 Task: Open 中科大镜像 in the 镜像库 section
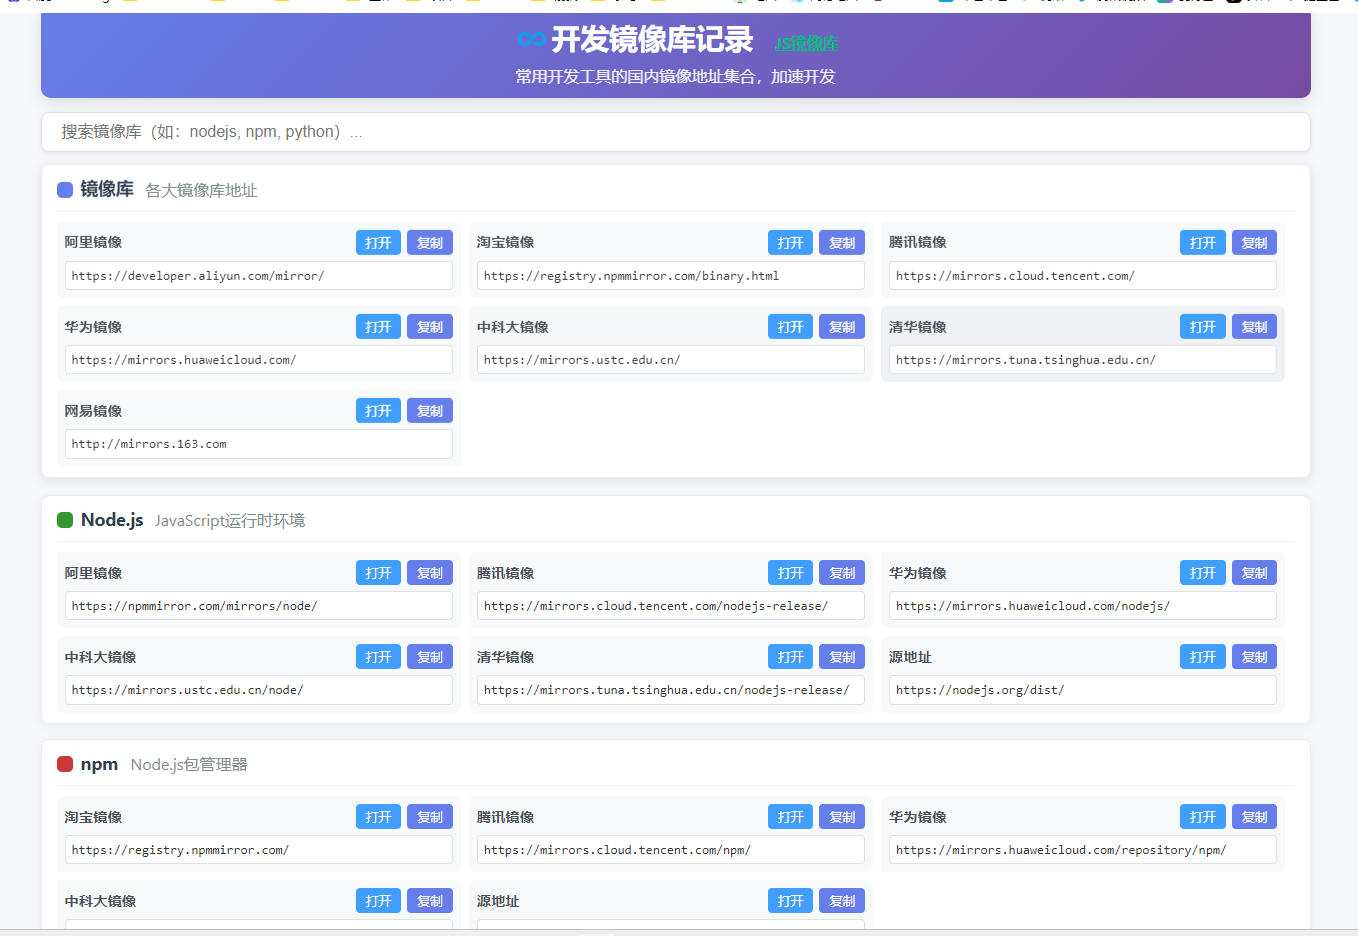point(790,327)
